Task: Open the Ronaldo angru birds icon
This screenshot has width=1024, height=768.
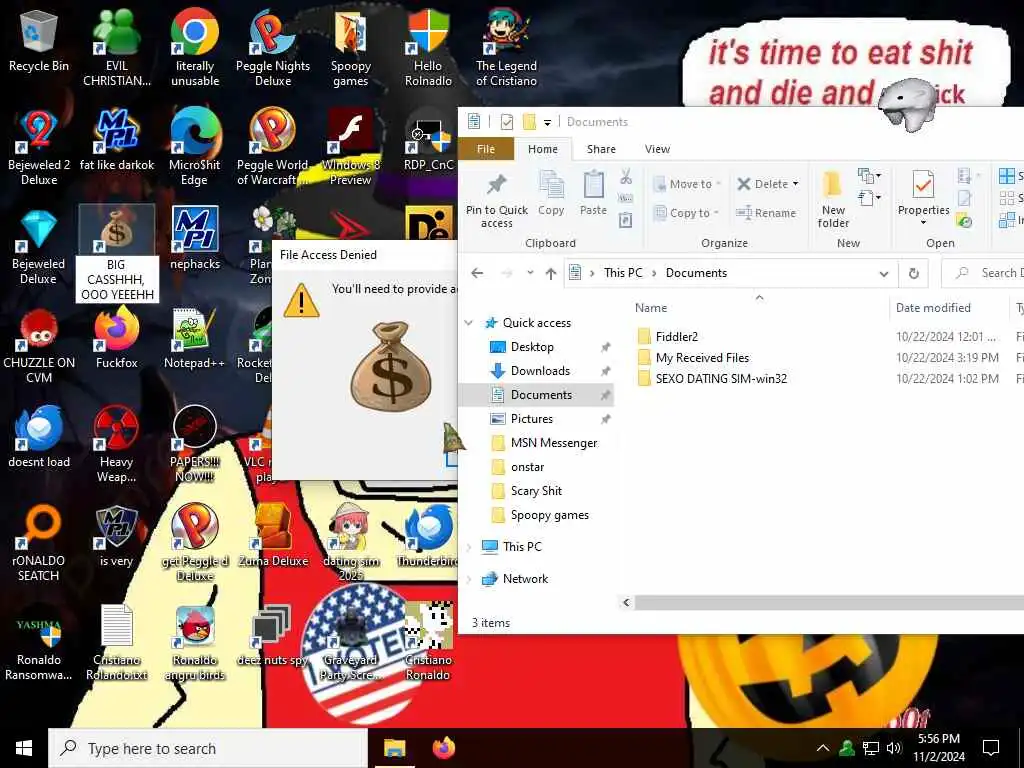Action: [x=195, y=642]
